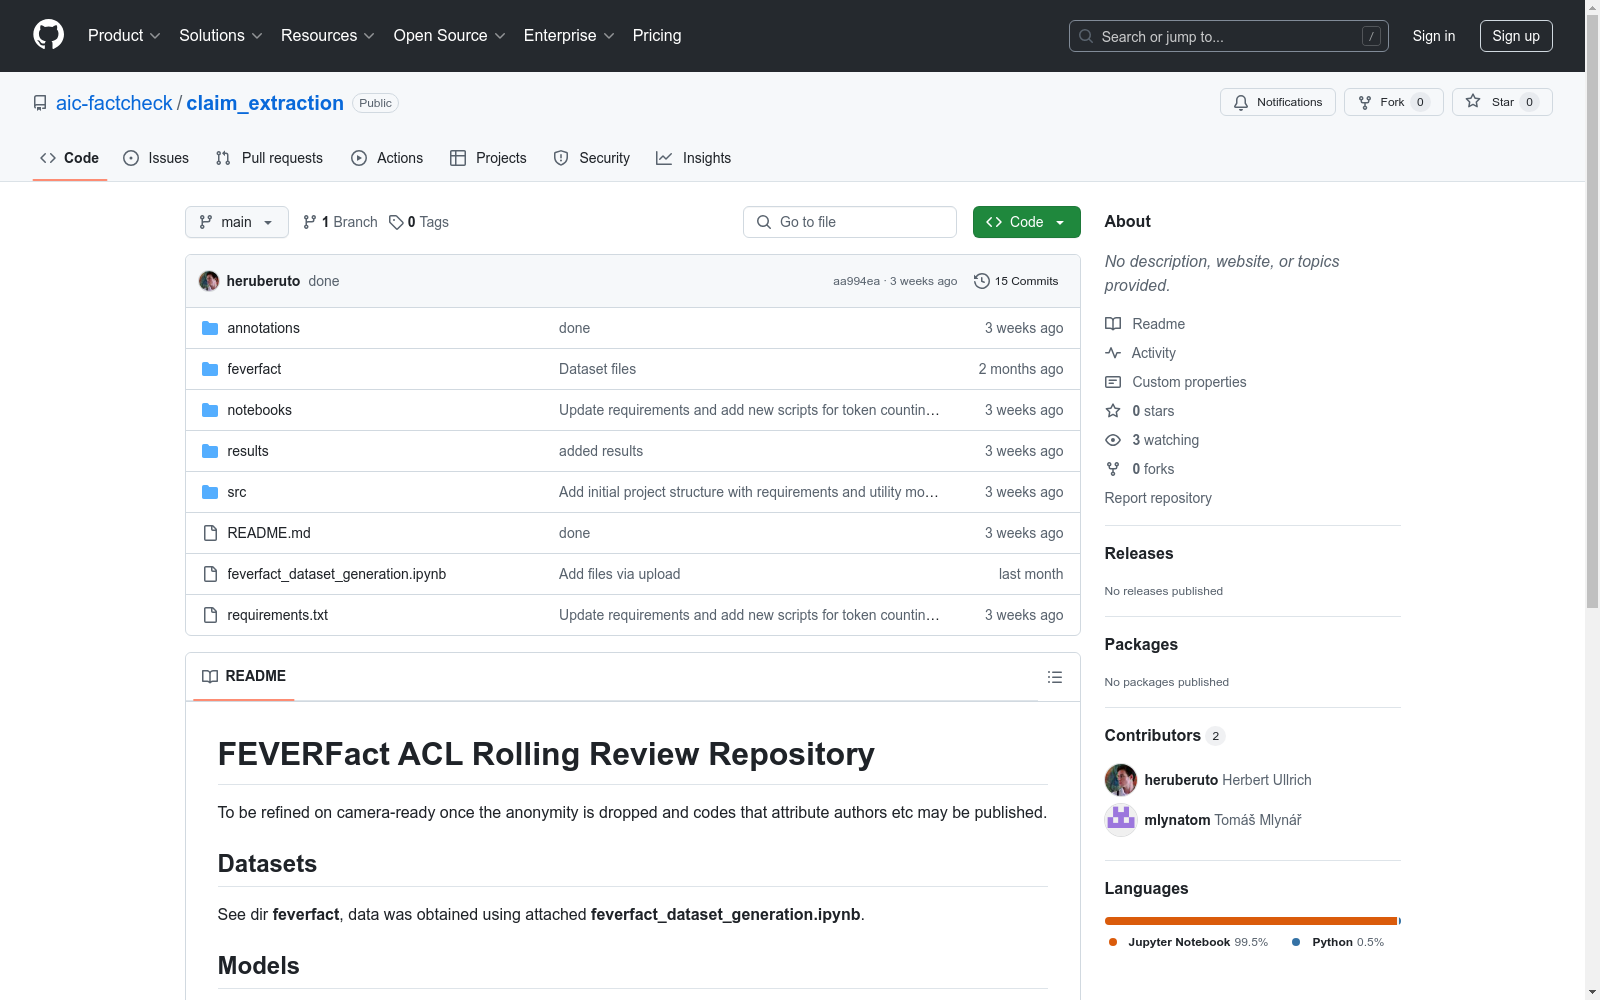
Task: Open the Resources dropdown menu
Action: [328, 36]
